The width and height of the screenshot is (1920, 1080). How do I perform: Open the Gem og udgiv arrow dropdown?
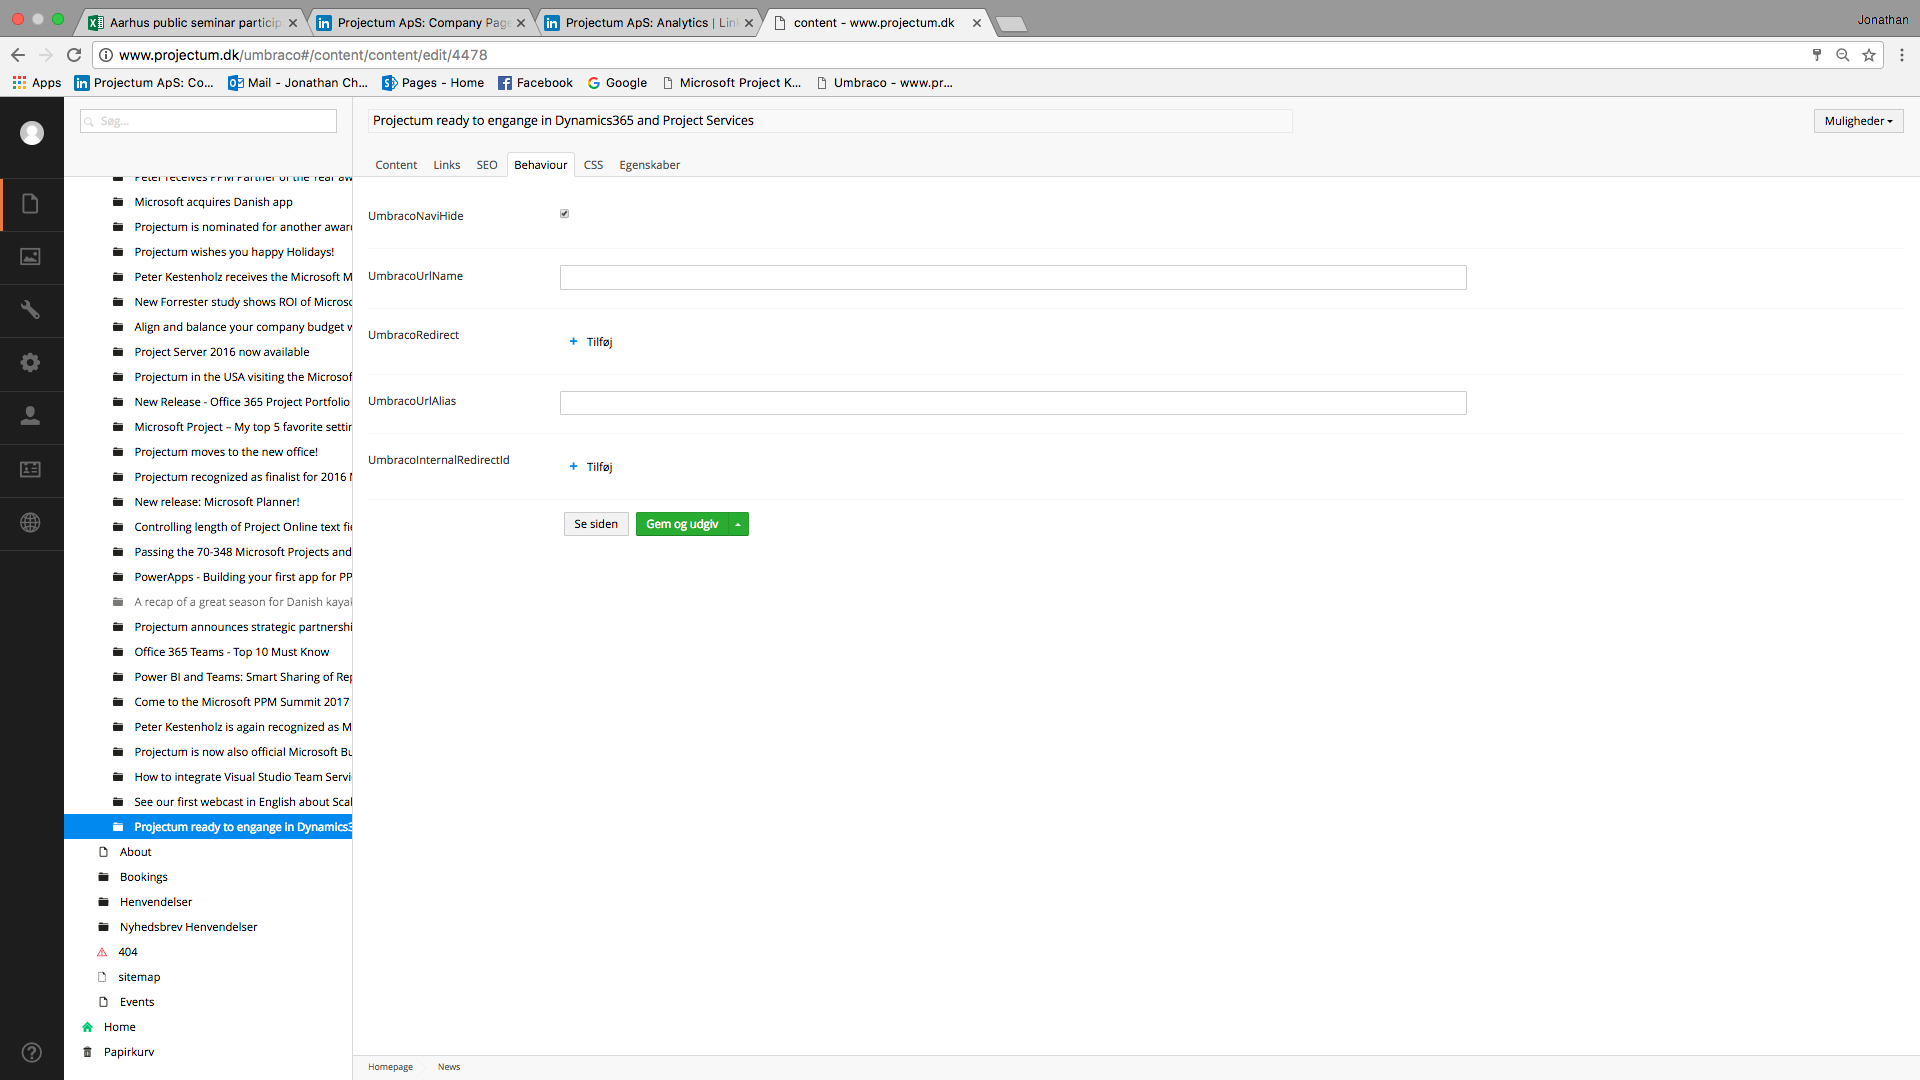click(738, 525)
